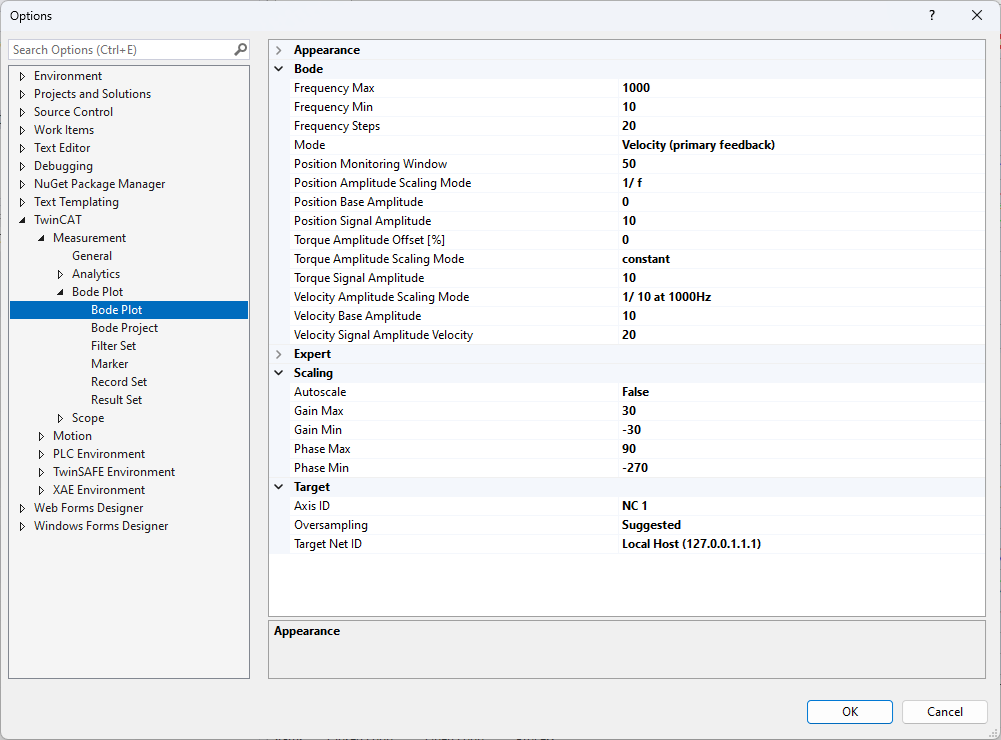1001x740 pixels.
Task: Edit Frequency Max value 1000
Action: (x=801, y=87)
